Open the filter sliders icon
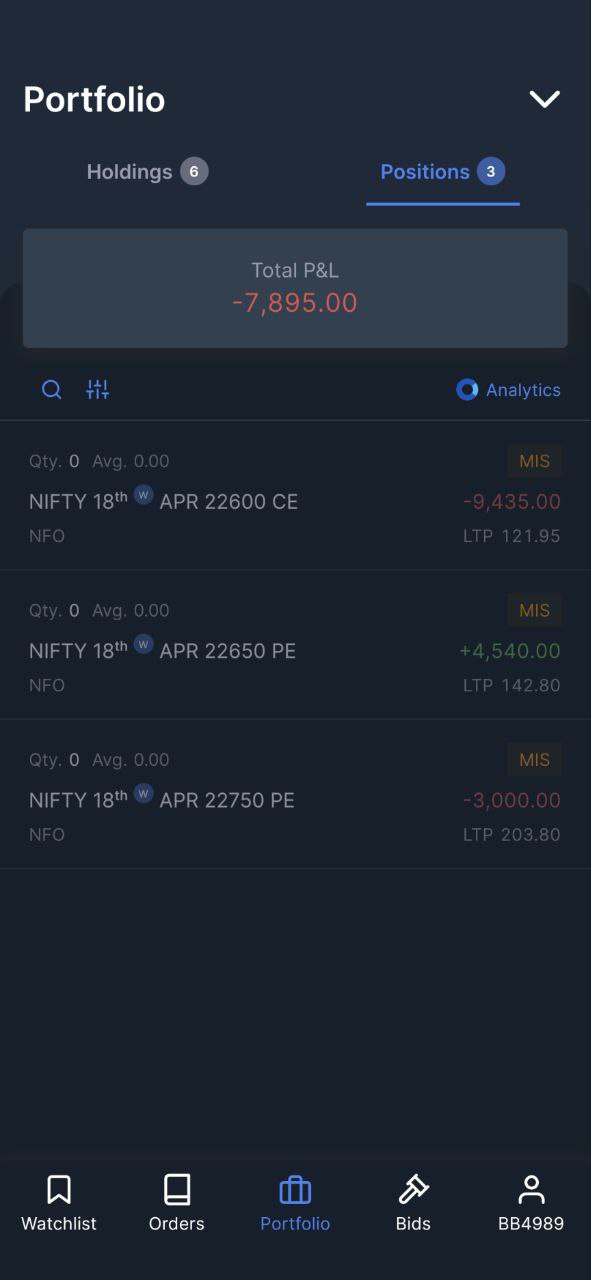 click(97, 390)
